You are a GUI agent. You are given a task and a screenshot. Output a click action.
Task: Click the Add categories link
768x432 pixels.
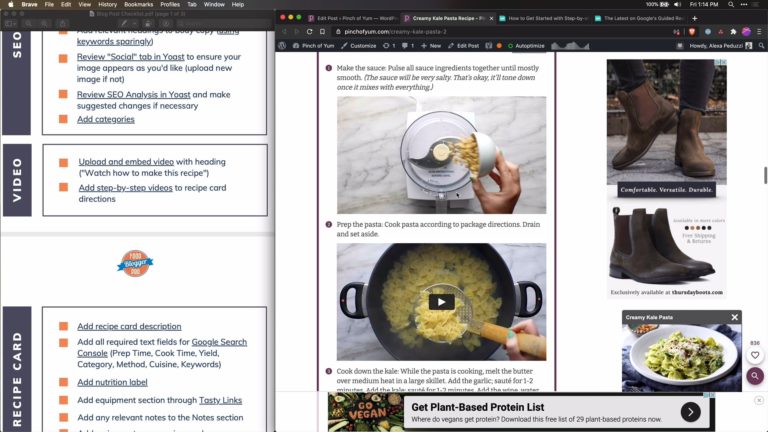[105, 119]
